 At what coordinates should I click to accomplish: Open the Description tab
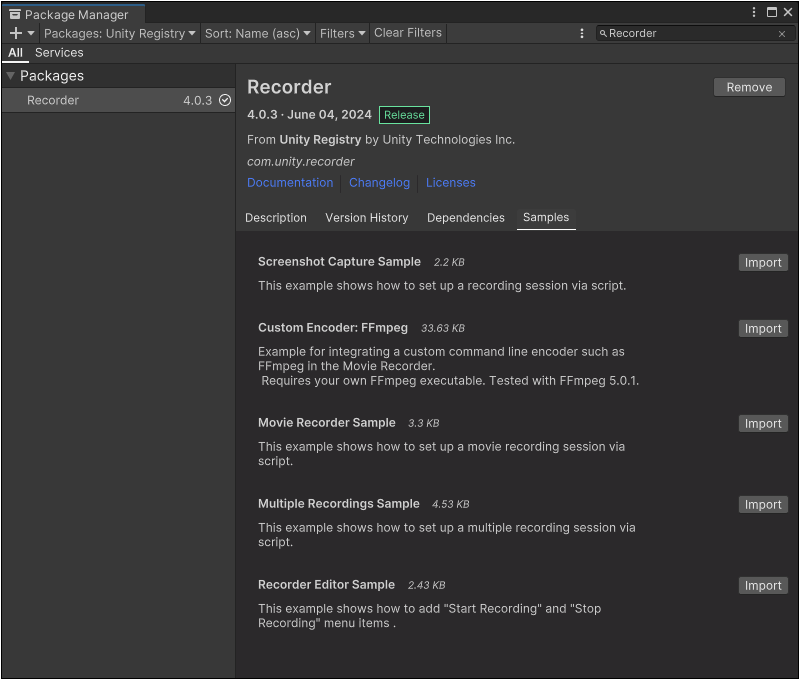(276, 218)
